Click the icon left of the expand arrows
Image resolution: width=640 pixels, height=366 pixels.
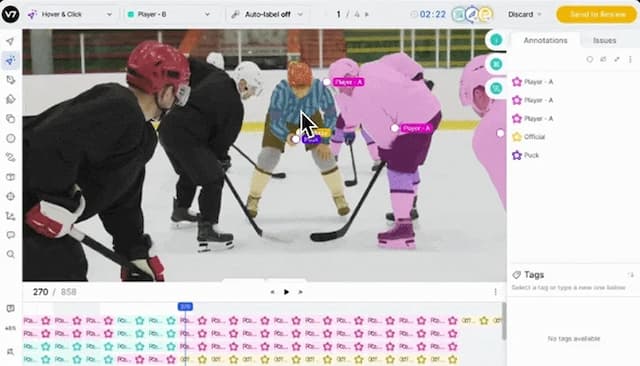coord(603,59)
